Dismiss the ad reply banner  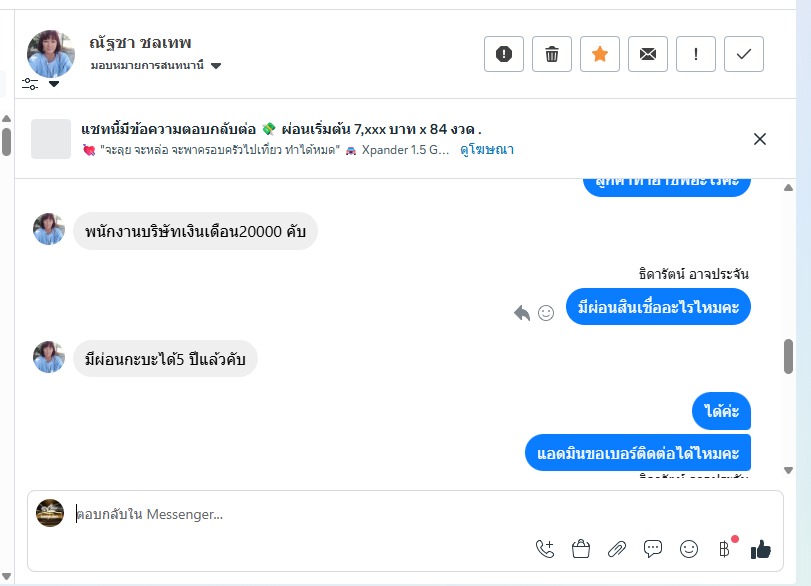tap(760, 139)
